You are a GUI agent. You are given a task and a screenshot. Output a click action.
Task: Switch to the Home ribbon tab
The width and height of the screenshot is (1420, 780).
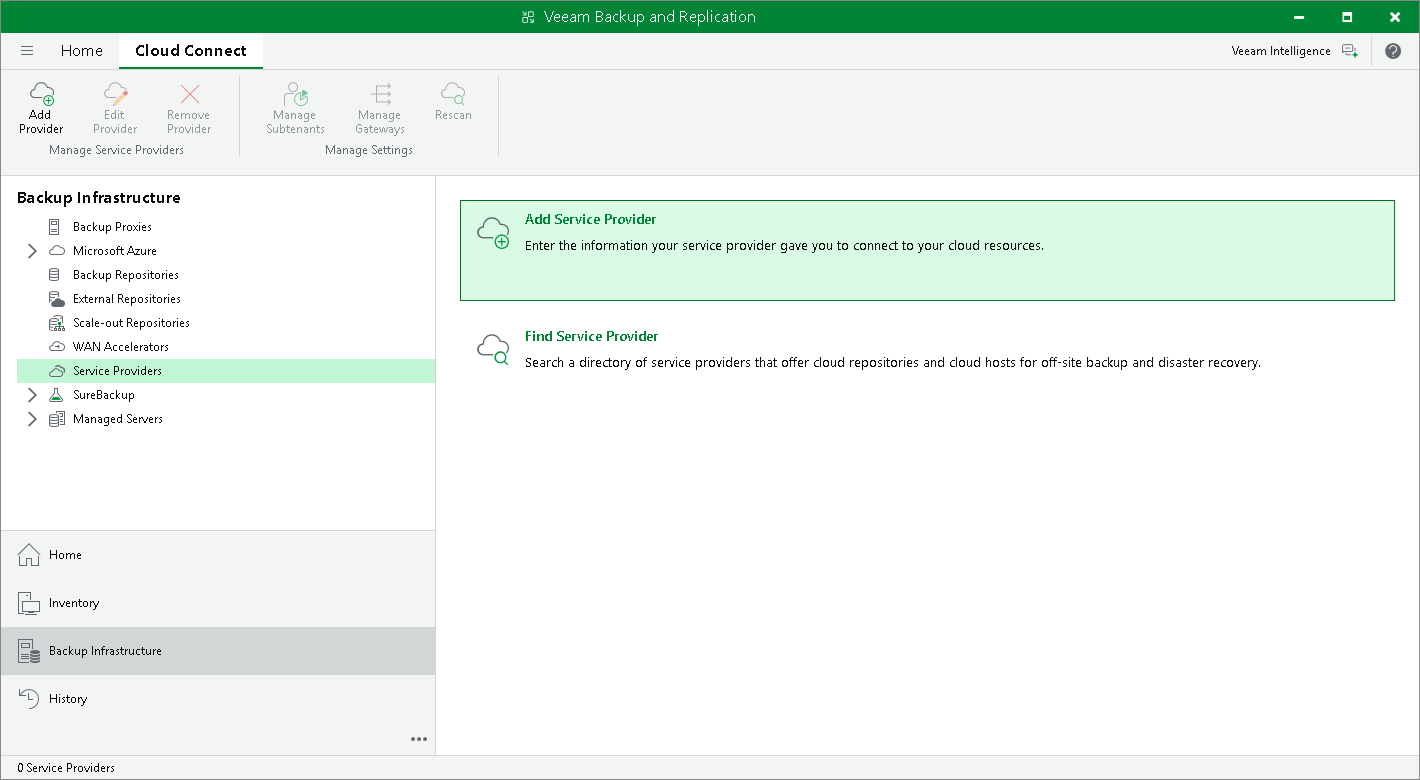pos(82,51)
